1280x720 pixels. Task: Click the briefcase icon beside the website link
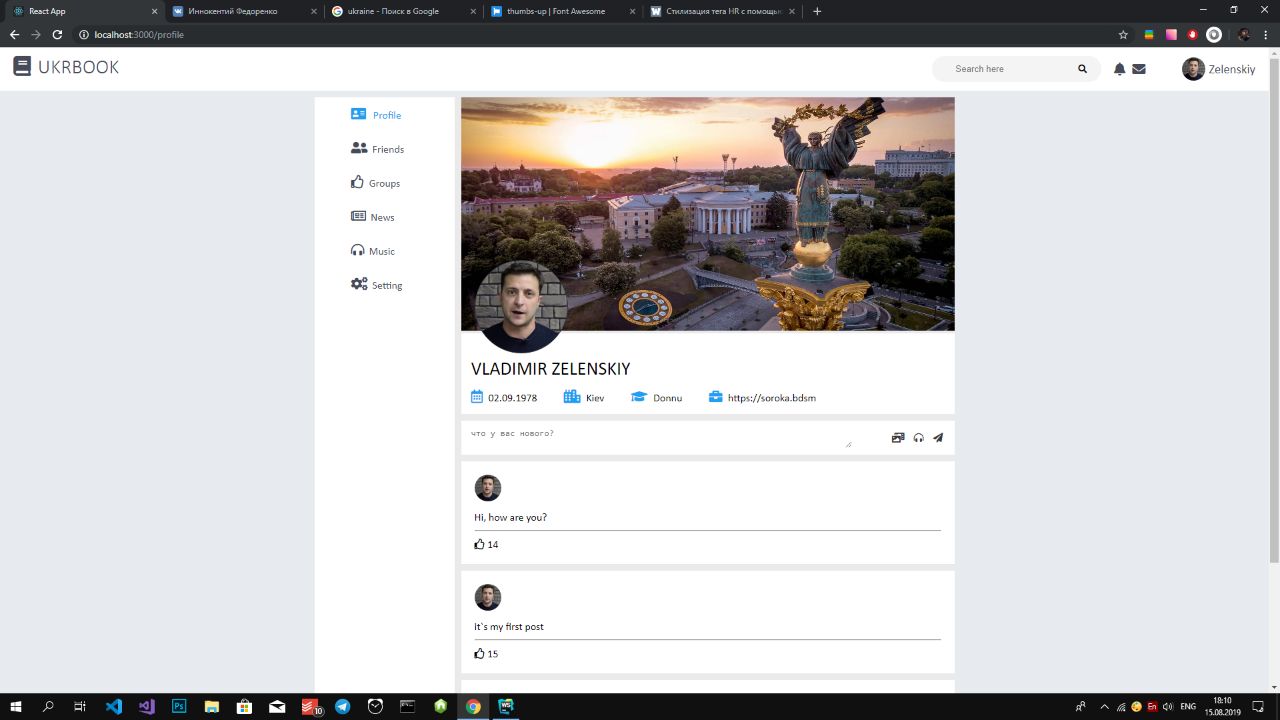[715, 397]
